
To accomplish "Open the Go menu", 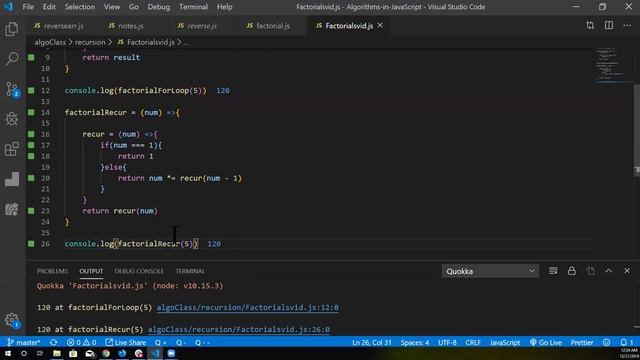I will 133,7.
